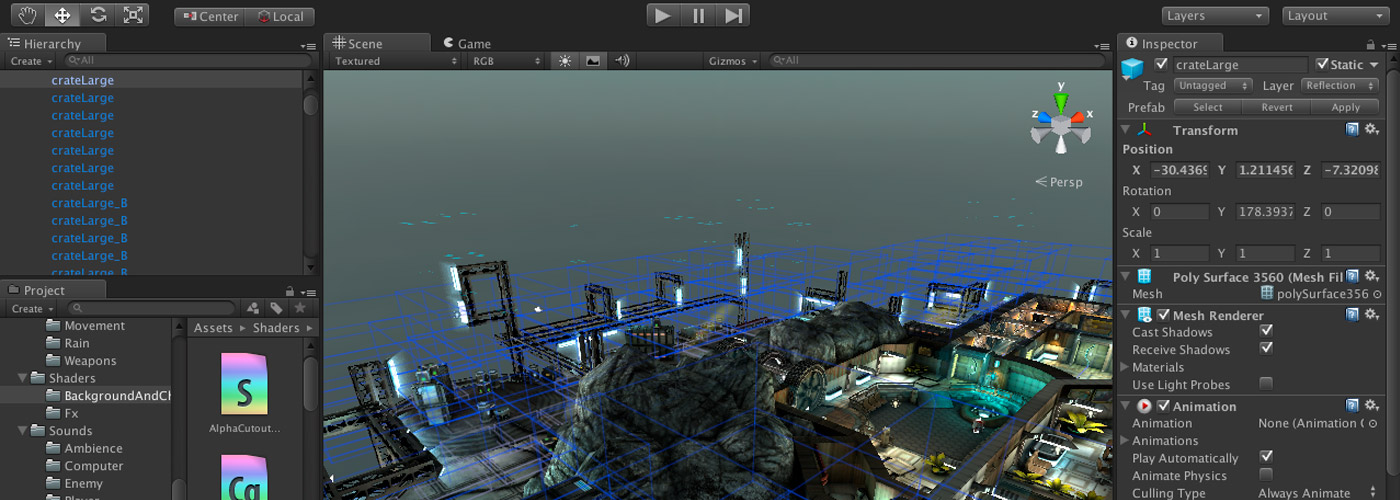This screenshot has height=500, width=1400.
Task: Select the AlphaCutout shader asset
Action: [245, 394]
